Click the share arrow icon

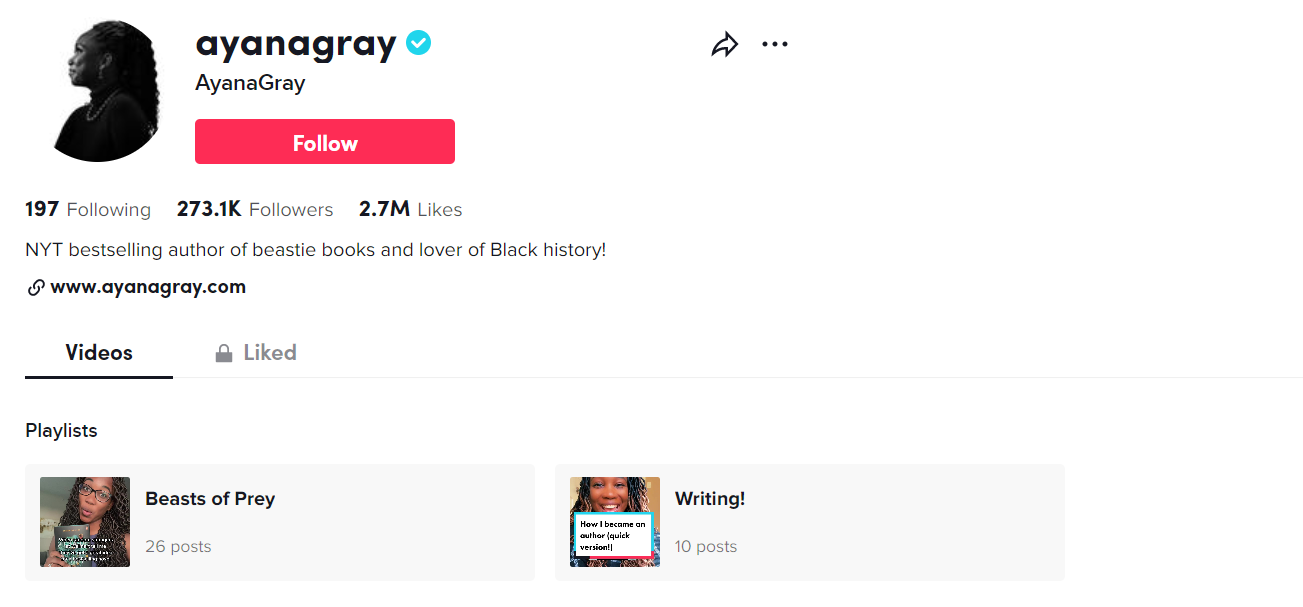(724, 44)
